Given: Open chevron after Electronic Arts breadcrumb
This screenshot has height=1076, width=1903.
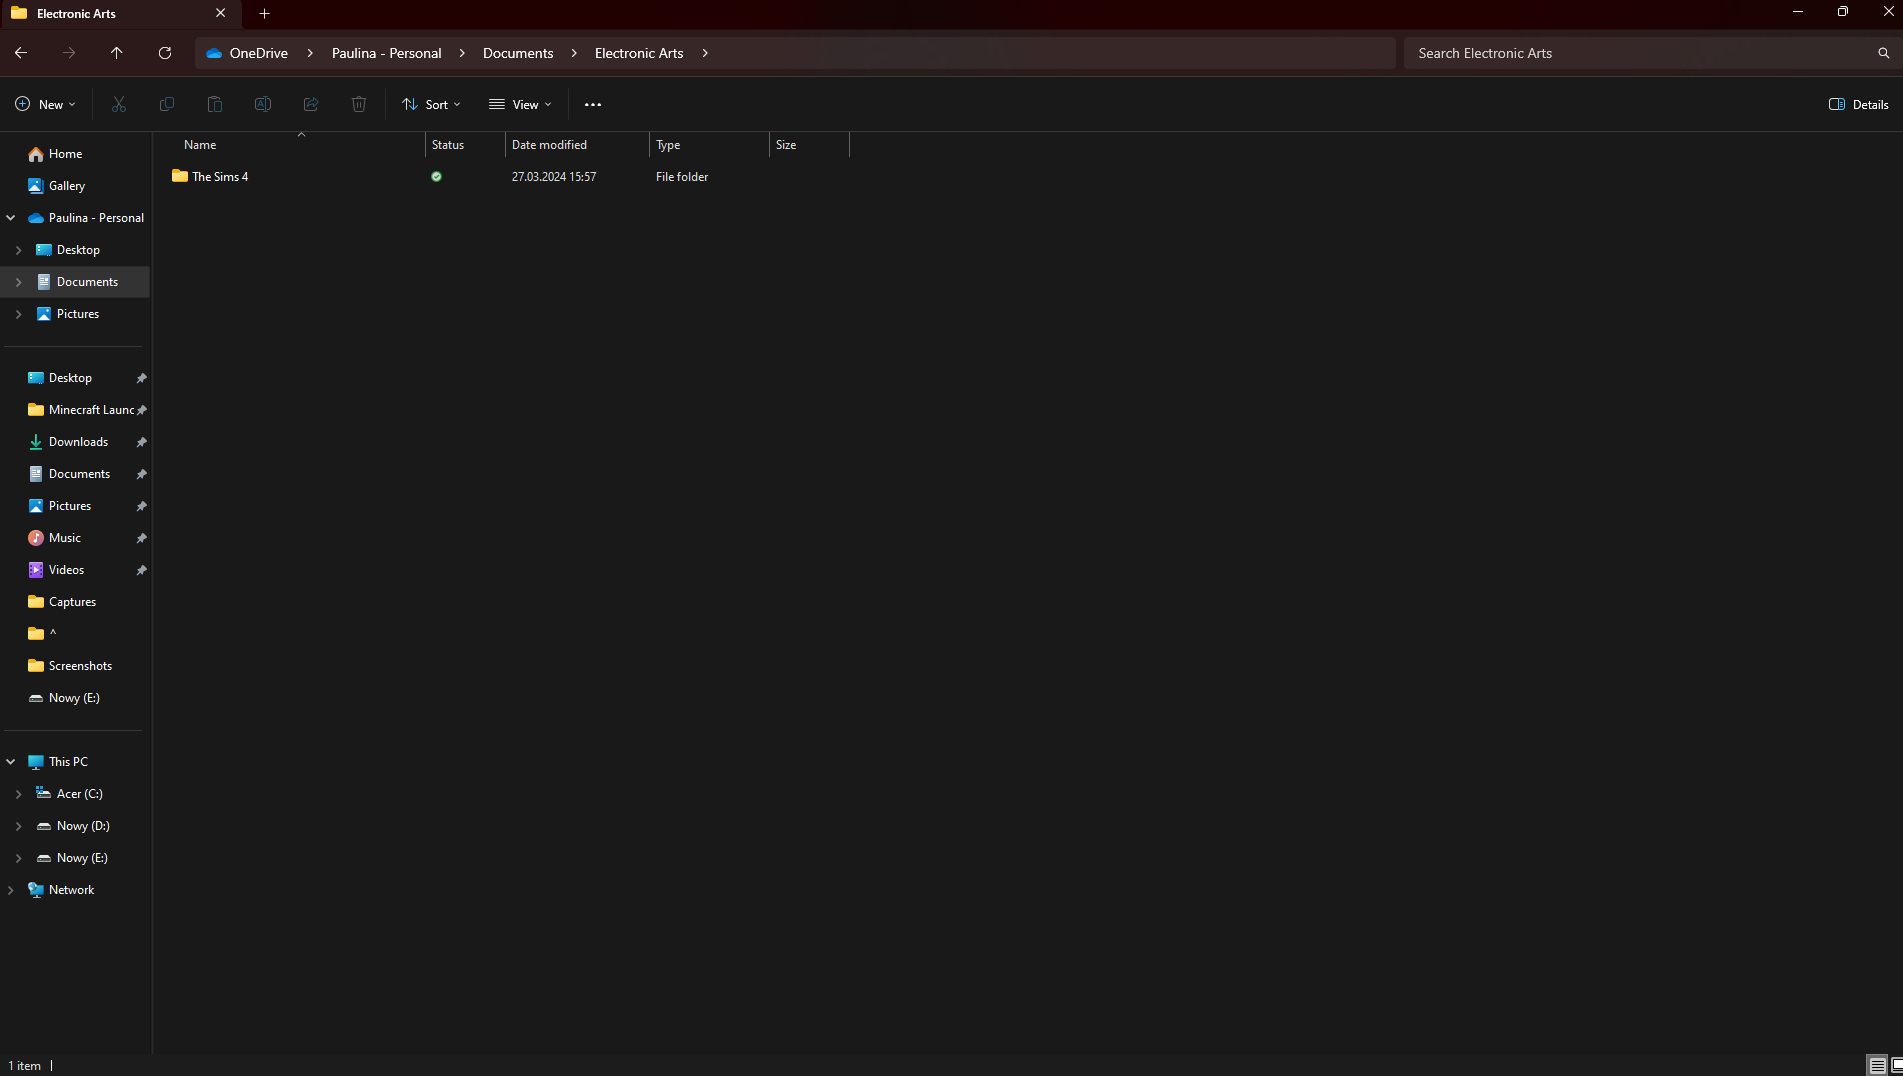Looking at the screenshot, I should tap(705, 53).
